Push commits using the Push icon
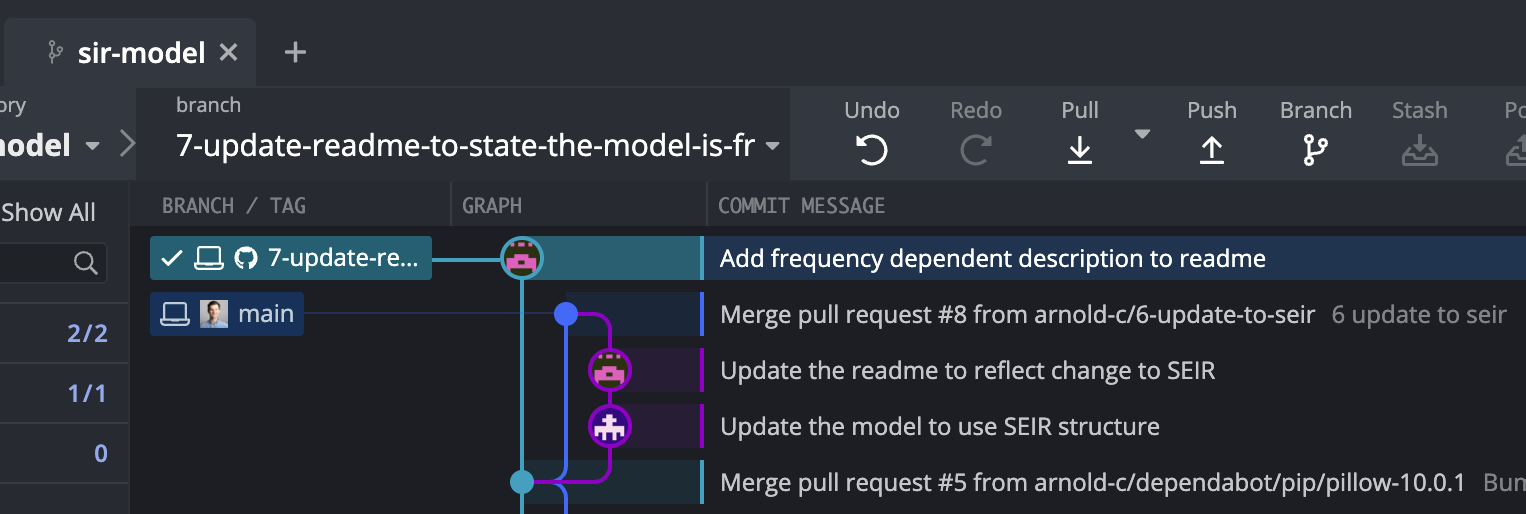1526x514 pixels. click(1211, 150)
